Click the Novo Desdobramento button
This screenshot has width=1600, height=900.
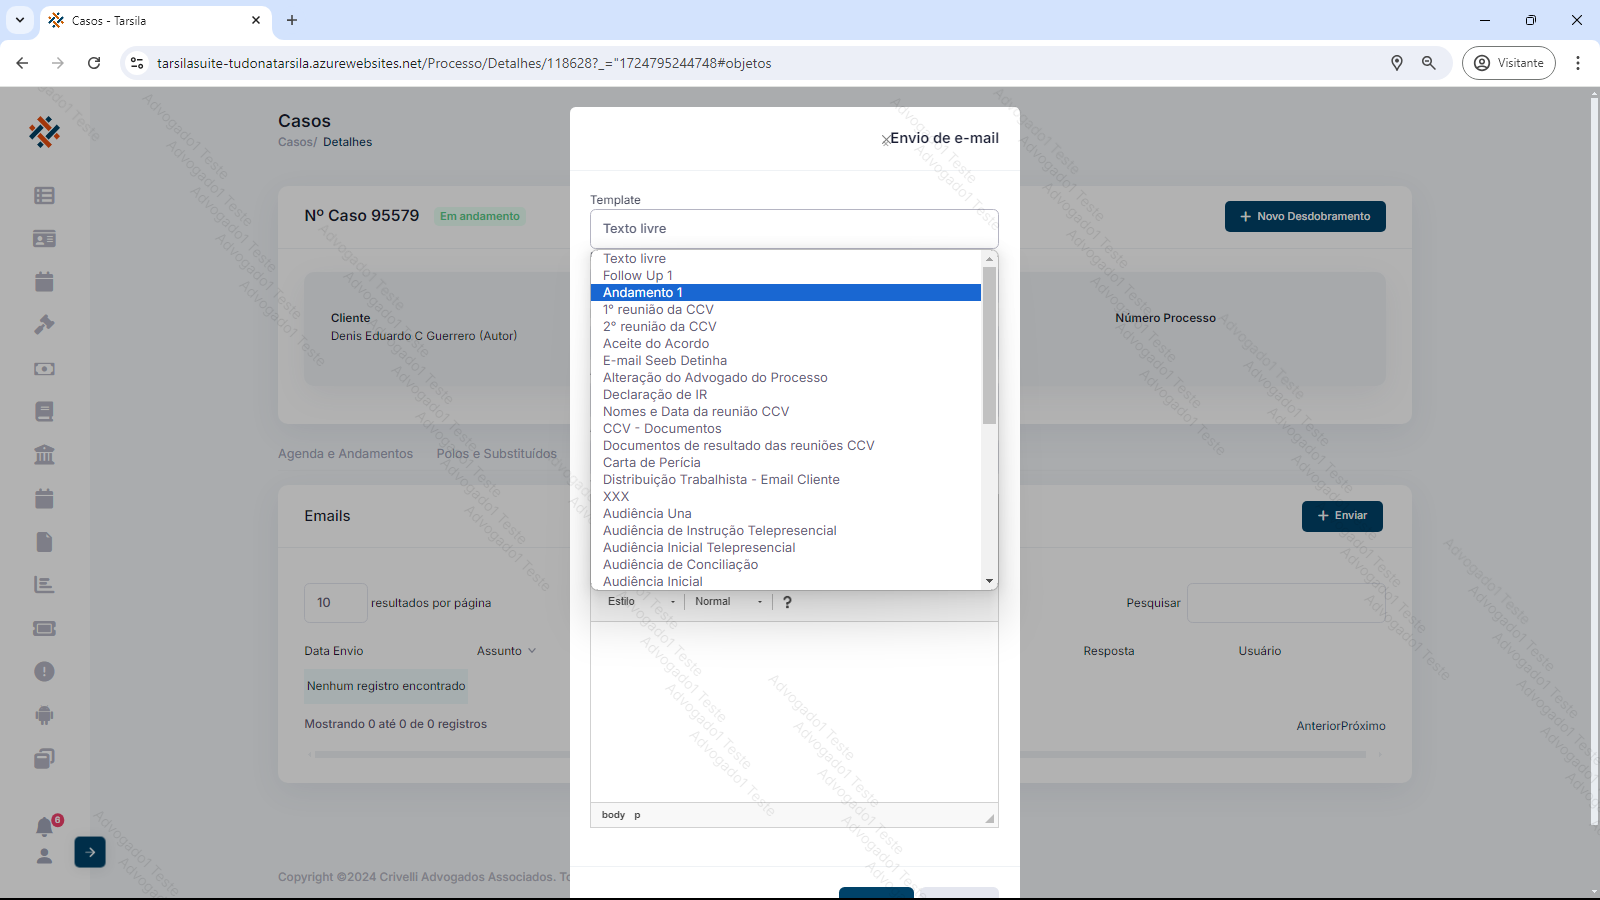(x=1304, y=217)
